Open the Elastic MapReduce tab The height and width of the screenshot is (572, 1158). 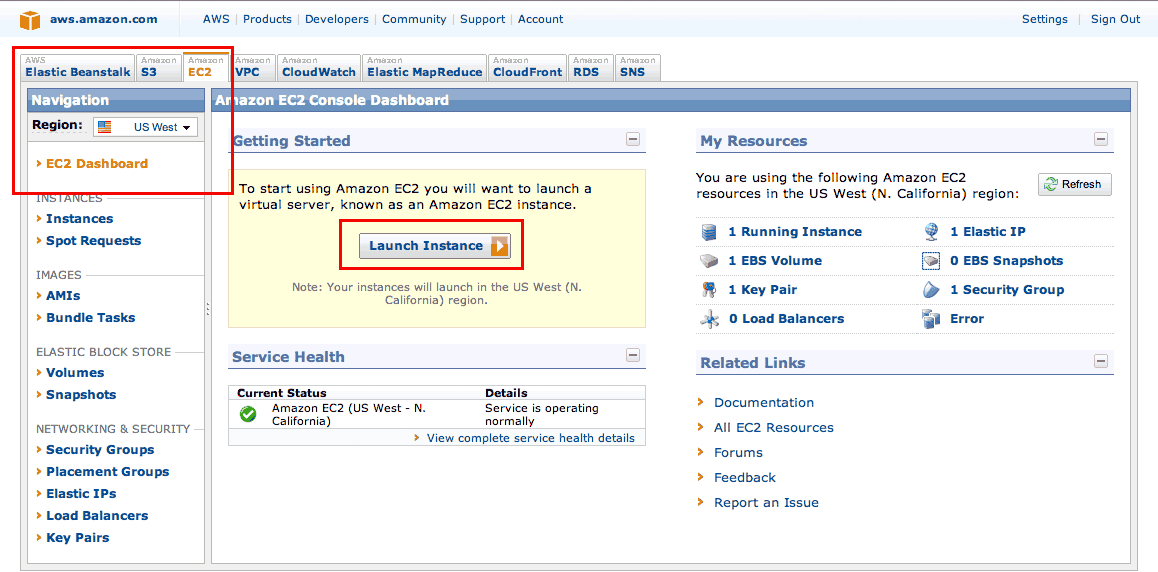[x=425, y=67]
